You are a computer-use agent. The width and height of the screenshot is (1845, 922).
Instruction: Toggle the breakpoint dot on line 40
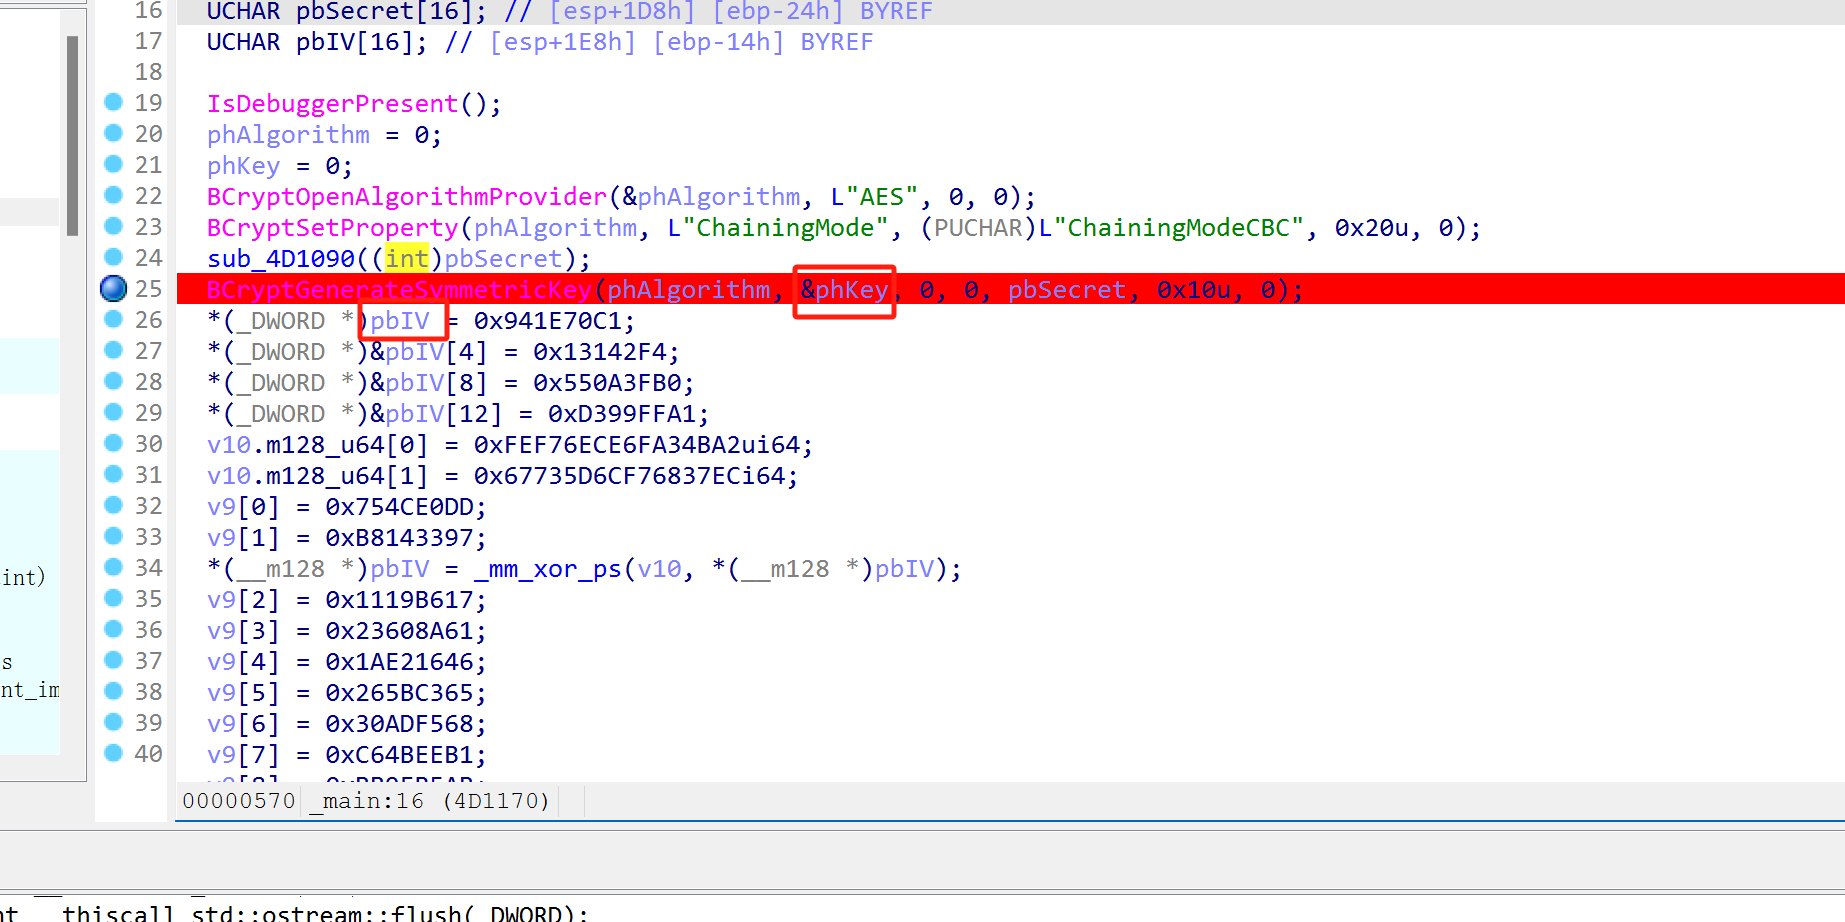tap(113, 753)
